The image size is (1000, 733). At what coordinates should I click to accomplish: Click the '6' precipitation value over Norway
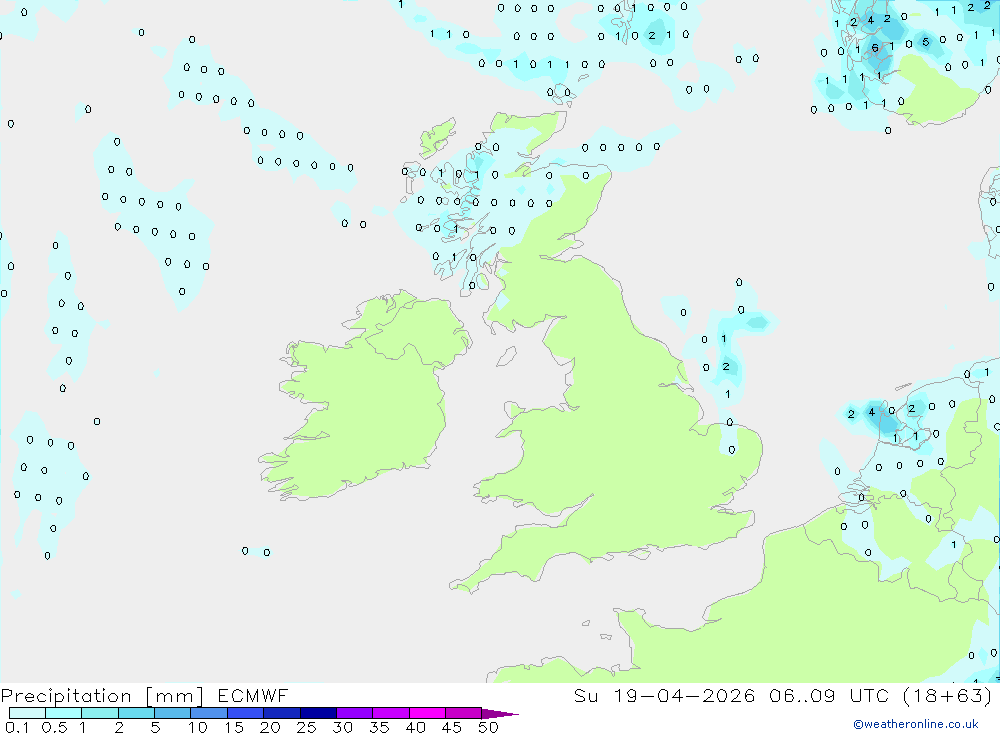coord(875,48)
